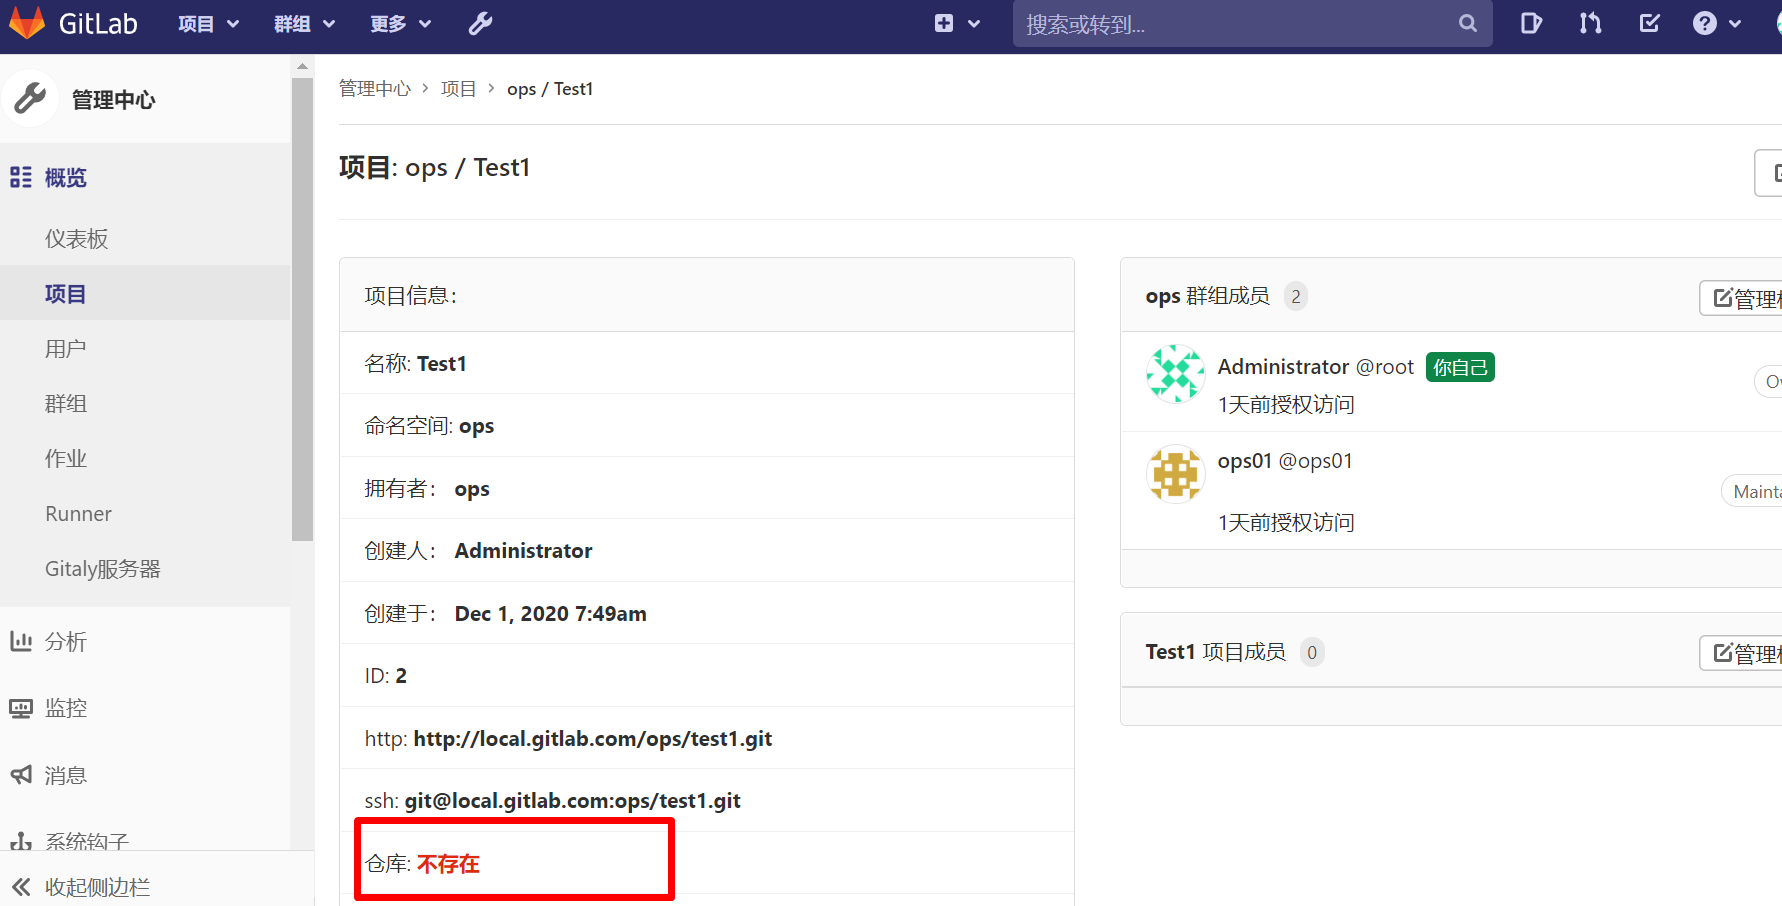
Task: Expand the 群组 dropdown in top navbar
Action: pyautogui.click(x=304, y=23)
